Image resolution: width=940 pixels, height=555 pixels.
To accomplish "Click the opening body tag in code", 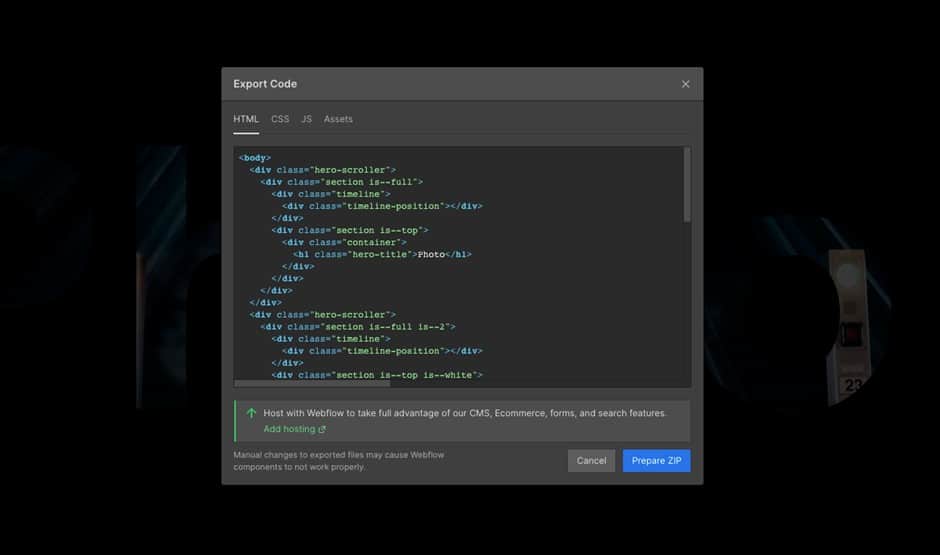I will click(x=255, y=158).
